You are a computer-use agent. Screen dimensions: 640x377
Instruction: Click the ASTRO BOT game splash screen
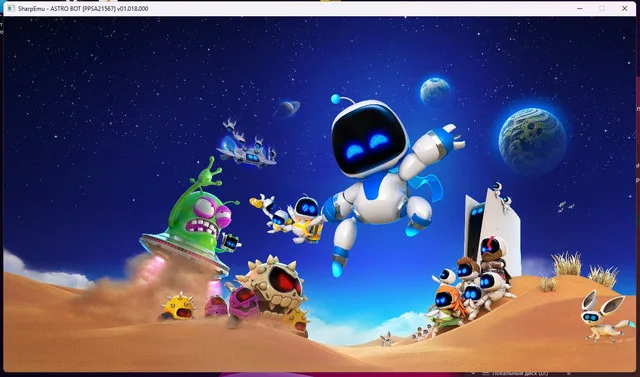click(320, 194)
